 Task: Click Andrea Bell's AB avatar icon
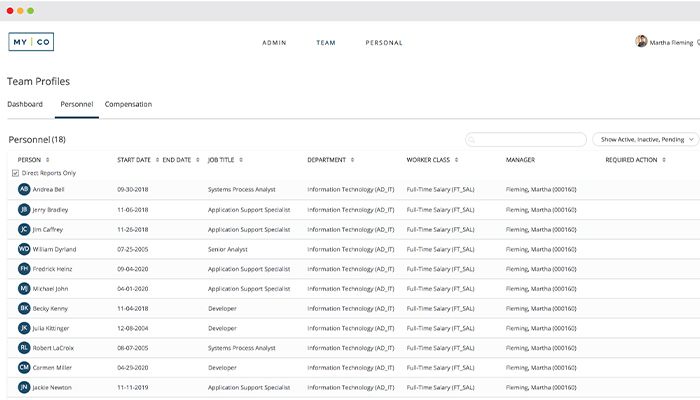tap(24, 189)
